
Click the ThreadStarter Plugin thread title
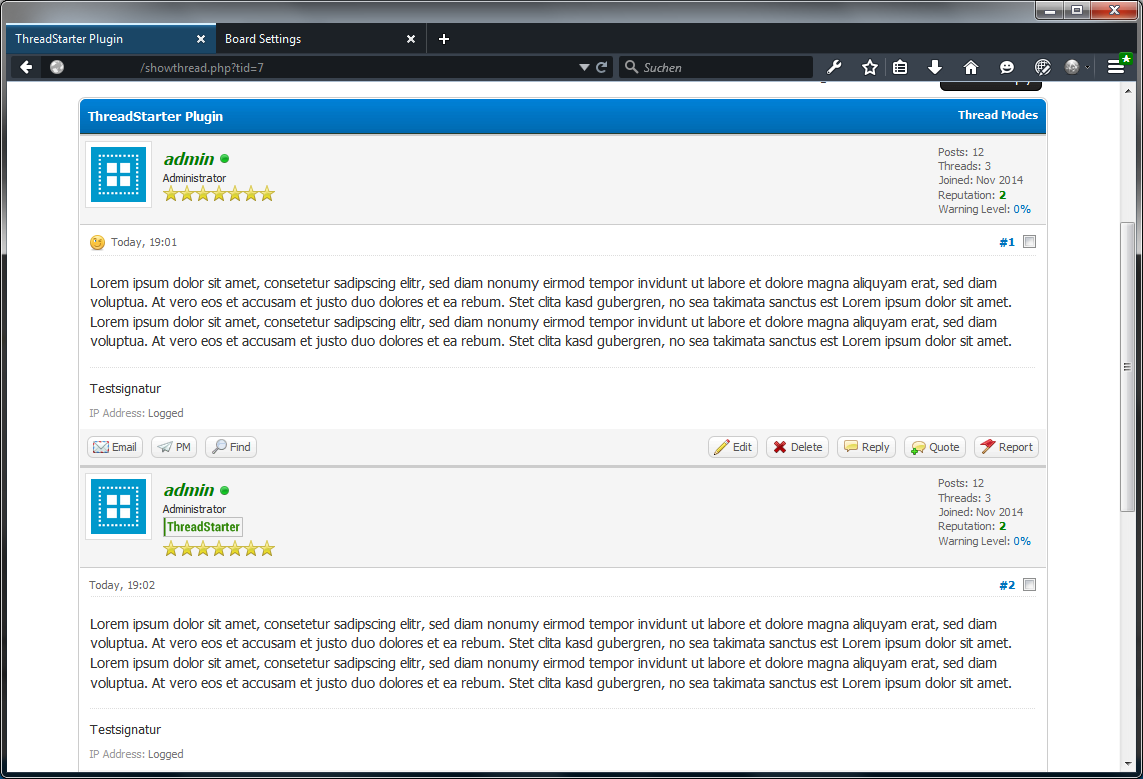point(155,117)
